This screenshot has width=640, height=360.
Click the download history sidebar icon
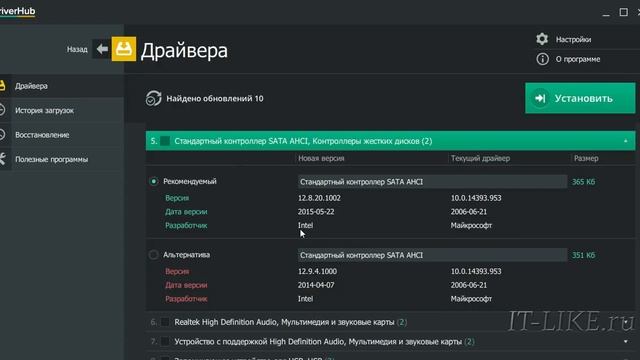pyautogui.click(x=2, y=110)
